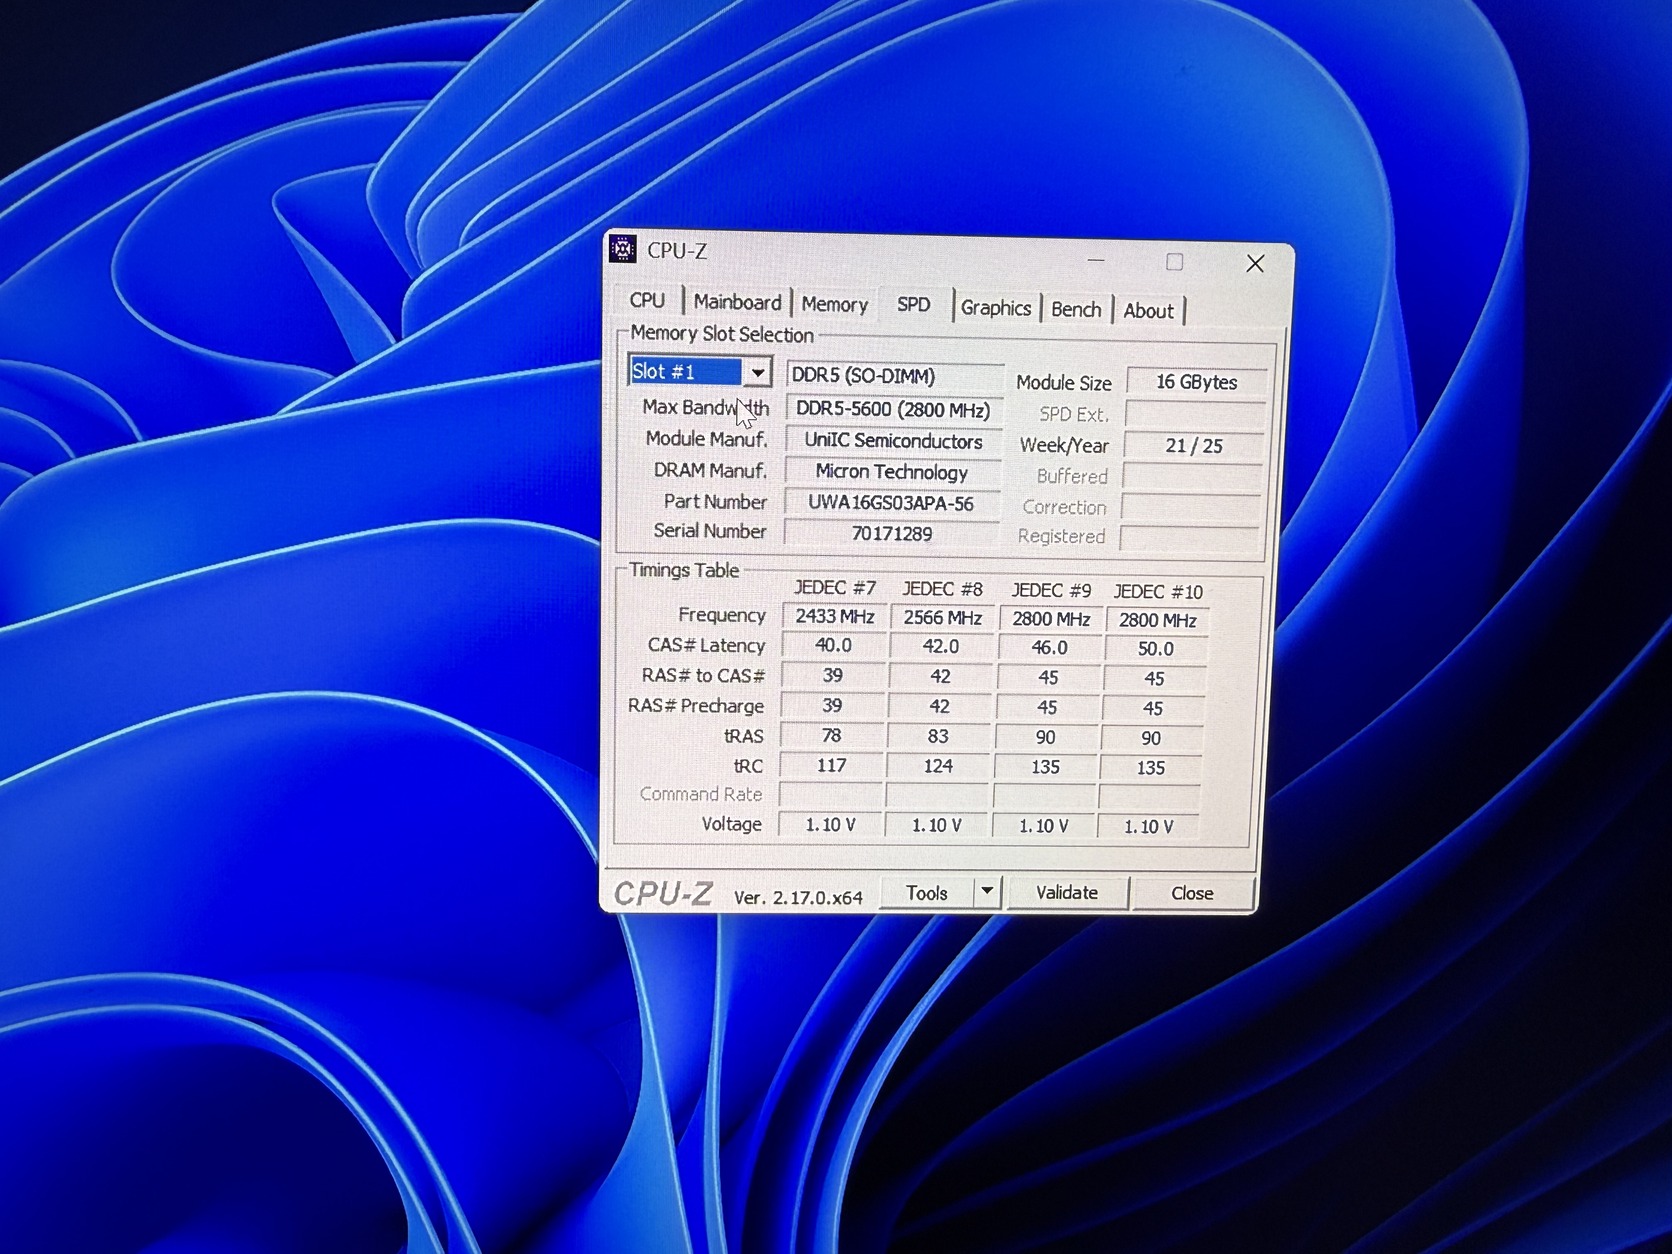Click the 16 GBytes module size value
Screen dimensions: 1672x1254
pyautogui.click(x=1196, y=382)
